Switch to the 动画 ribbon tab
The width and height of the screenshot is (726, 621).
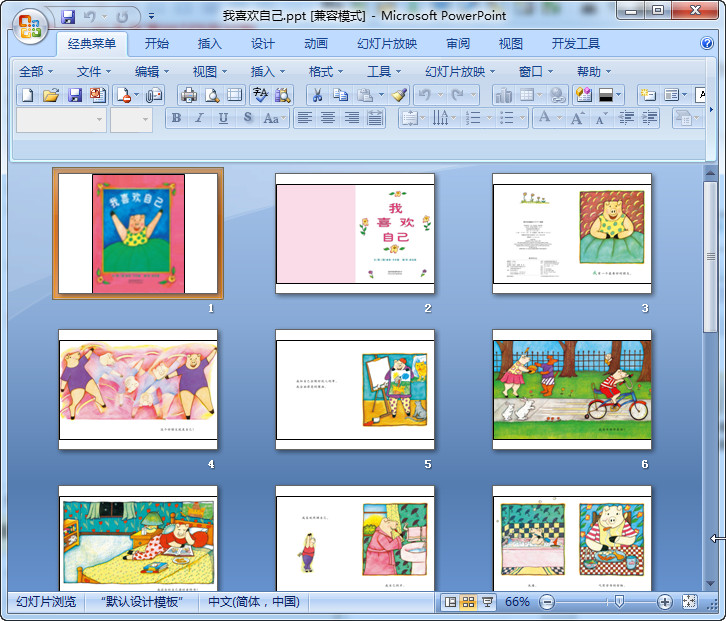pos(315,44)
